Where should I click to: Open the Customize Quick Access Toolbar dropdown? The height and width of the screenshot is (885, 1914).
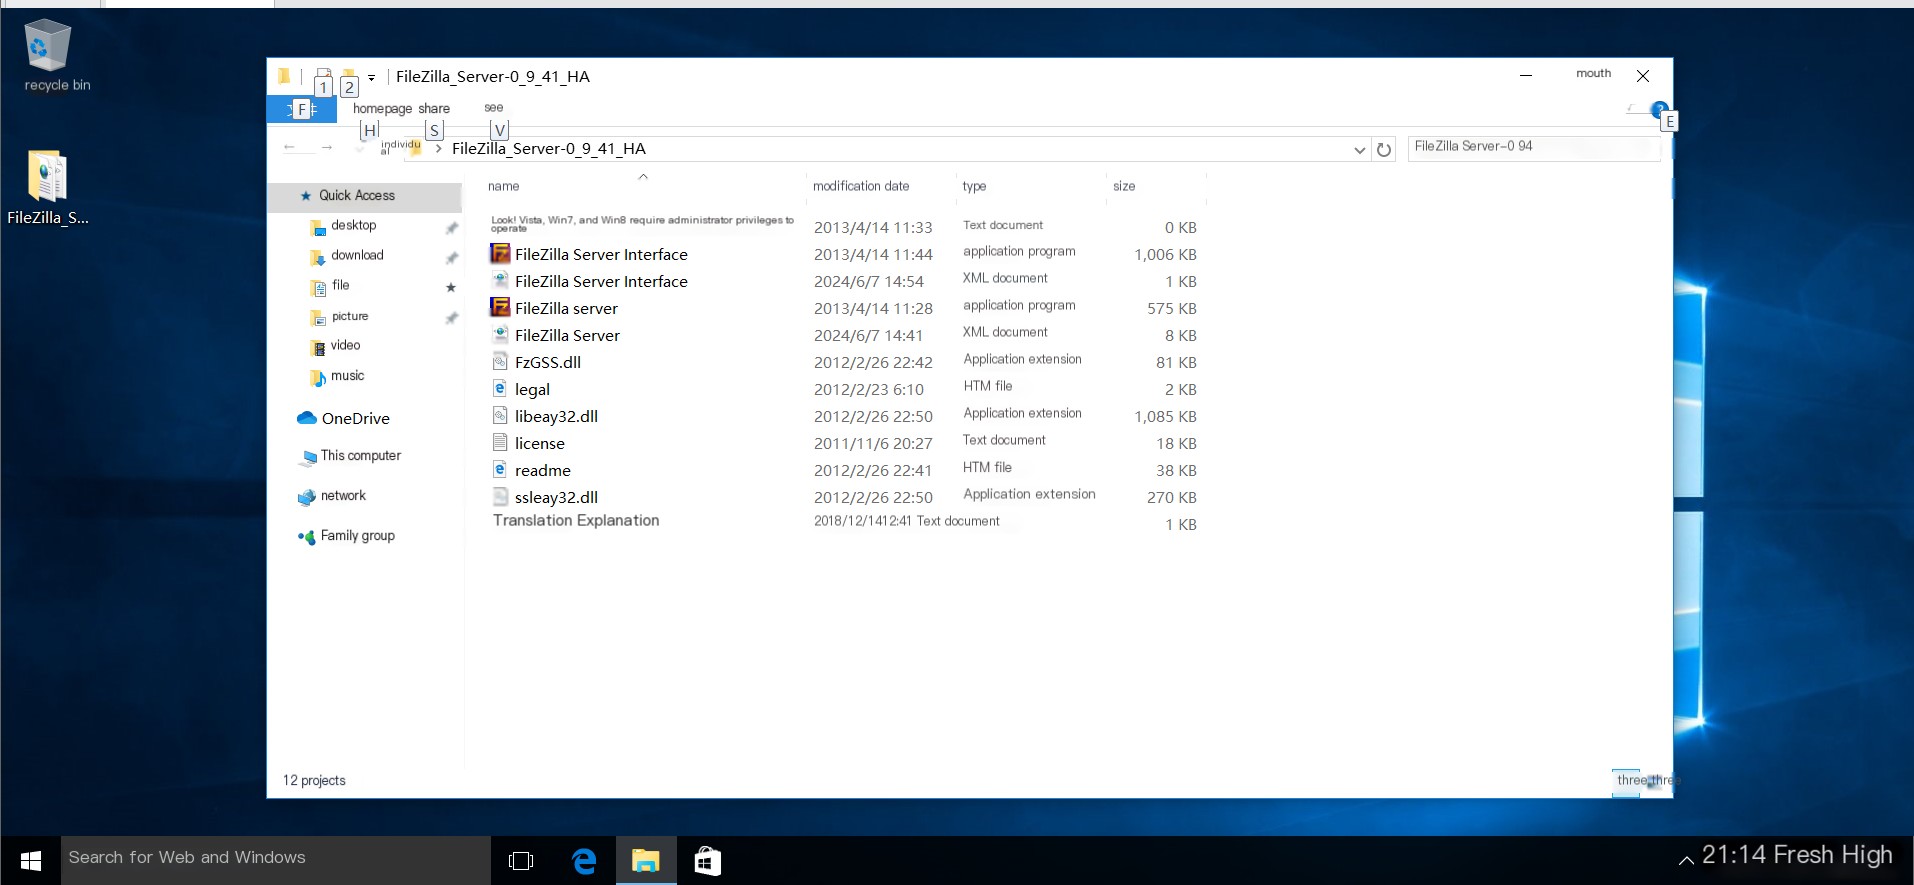[371, 77]
